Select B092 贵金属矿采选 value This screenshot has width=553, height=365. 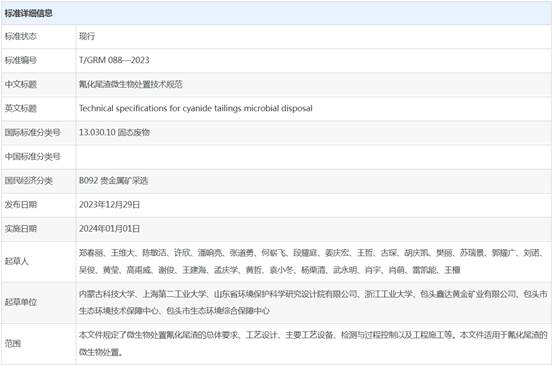pyautogui.click(x=114, y=181)
